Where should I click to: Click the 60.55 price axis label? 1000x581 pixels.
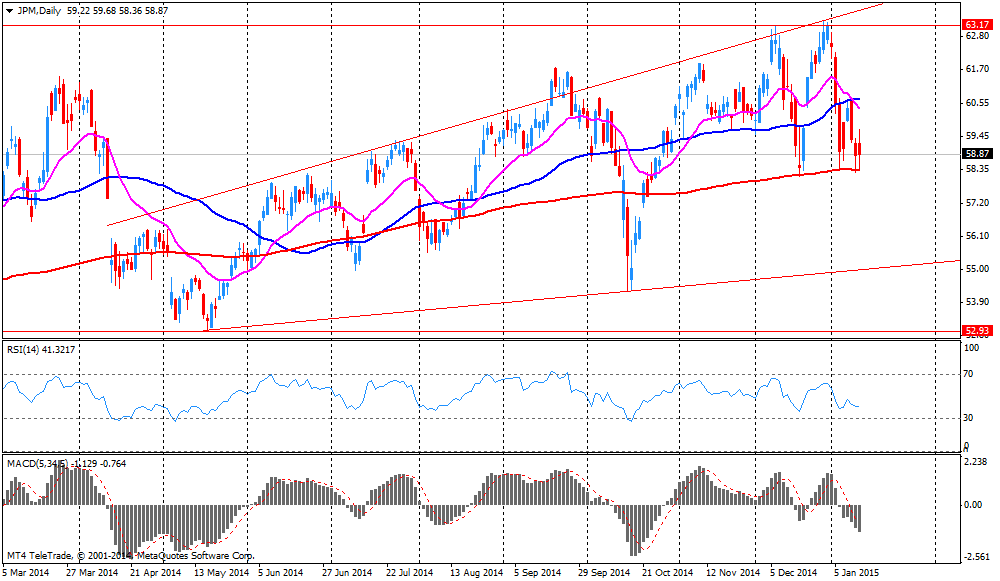(978, 103)
